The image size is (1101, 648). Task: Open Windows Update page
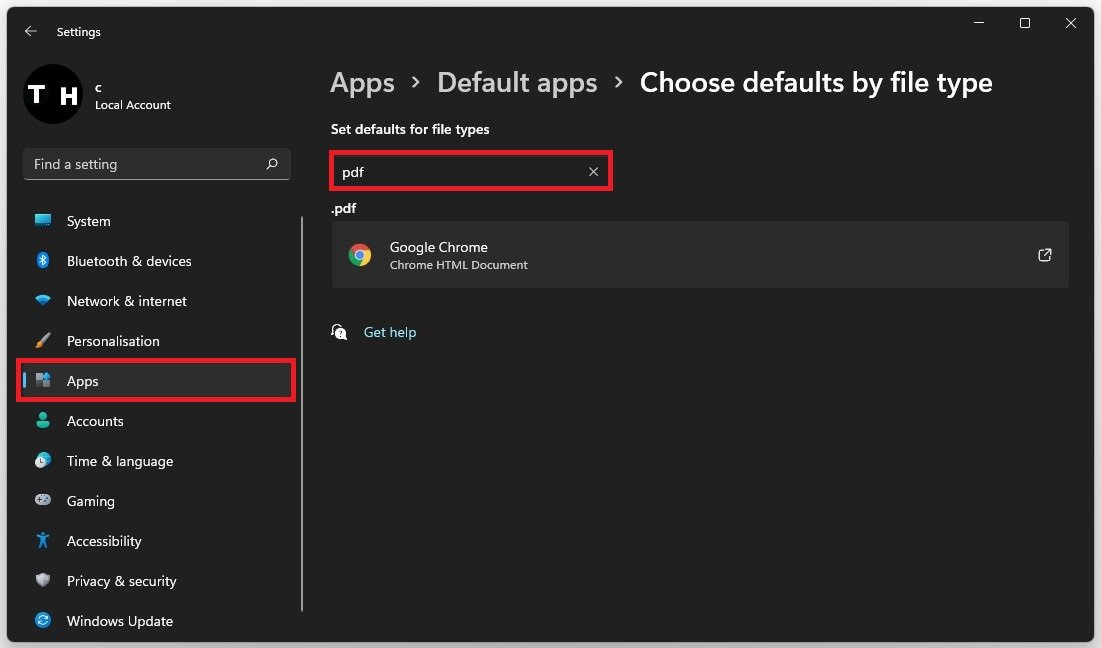tap(119, 621)
